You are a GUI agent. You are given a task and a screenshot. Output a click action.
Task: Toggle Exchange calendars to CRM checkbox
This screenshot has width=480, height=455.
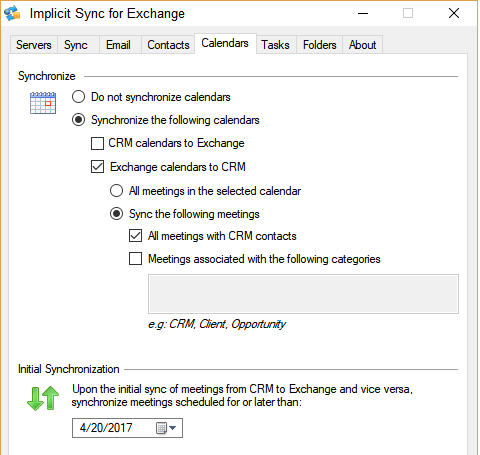tap(97, 167)
